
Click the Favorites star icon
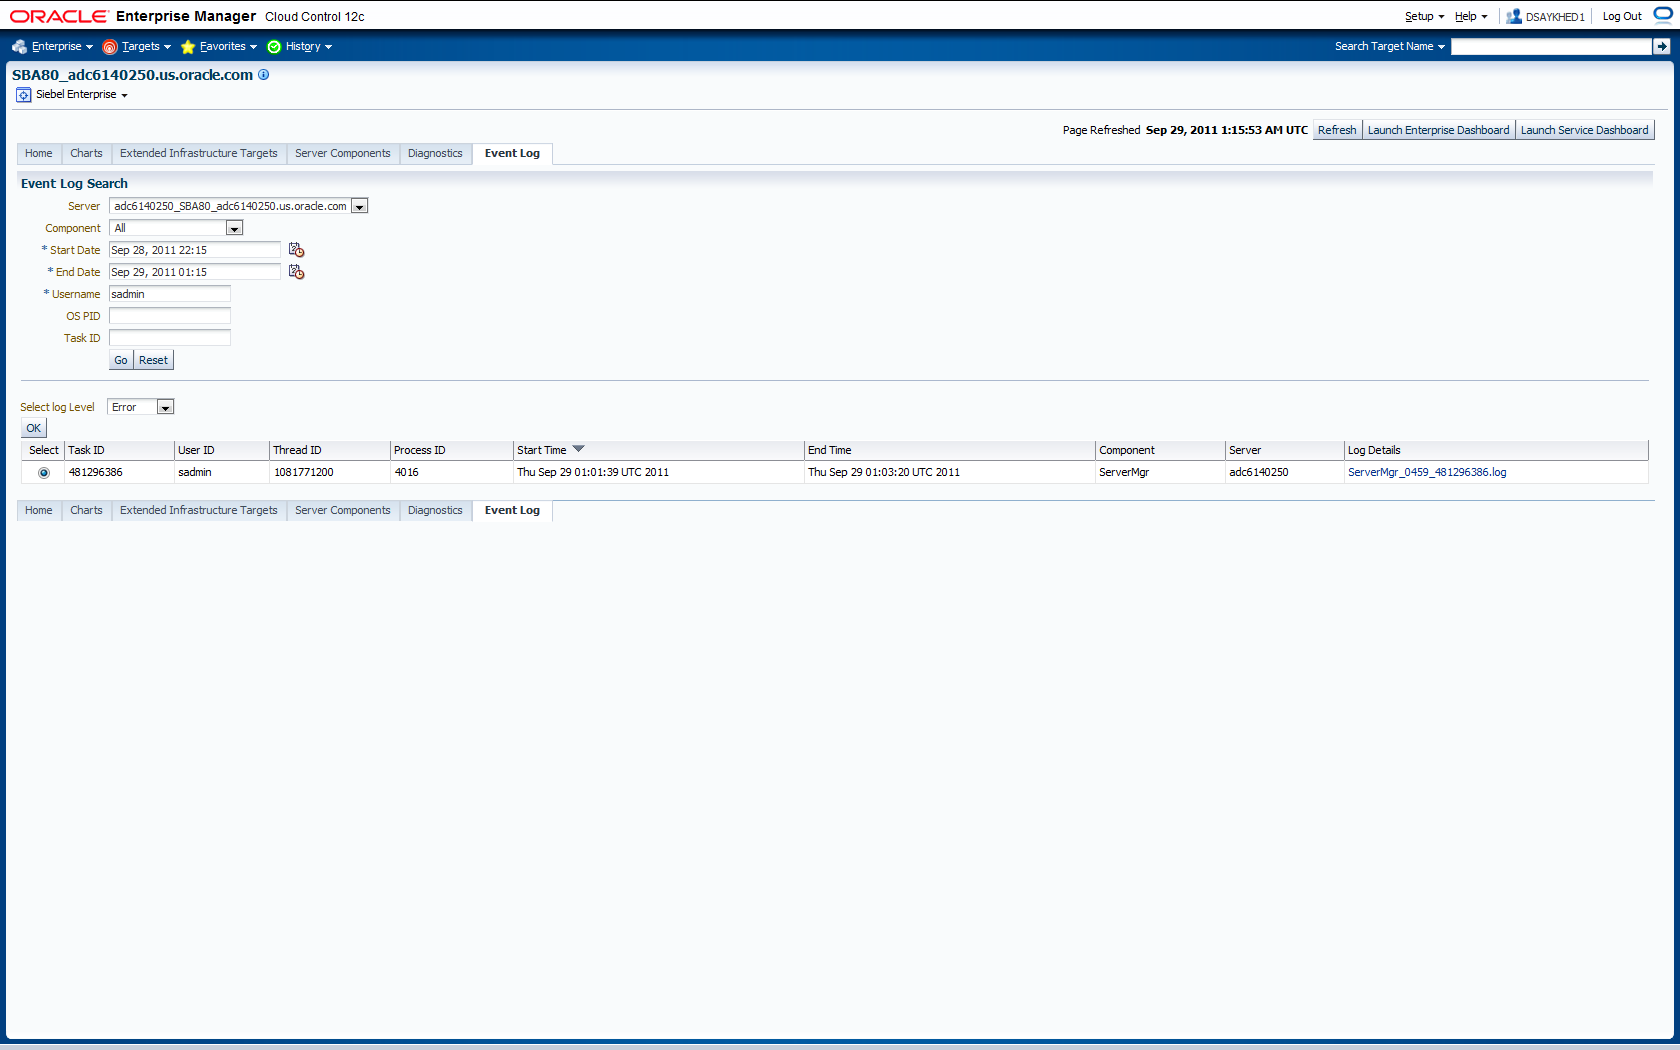click(188, 47)
